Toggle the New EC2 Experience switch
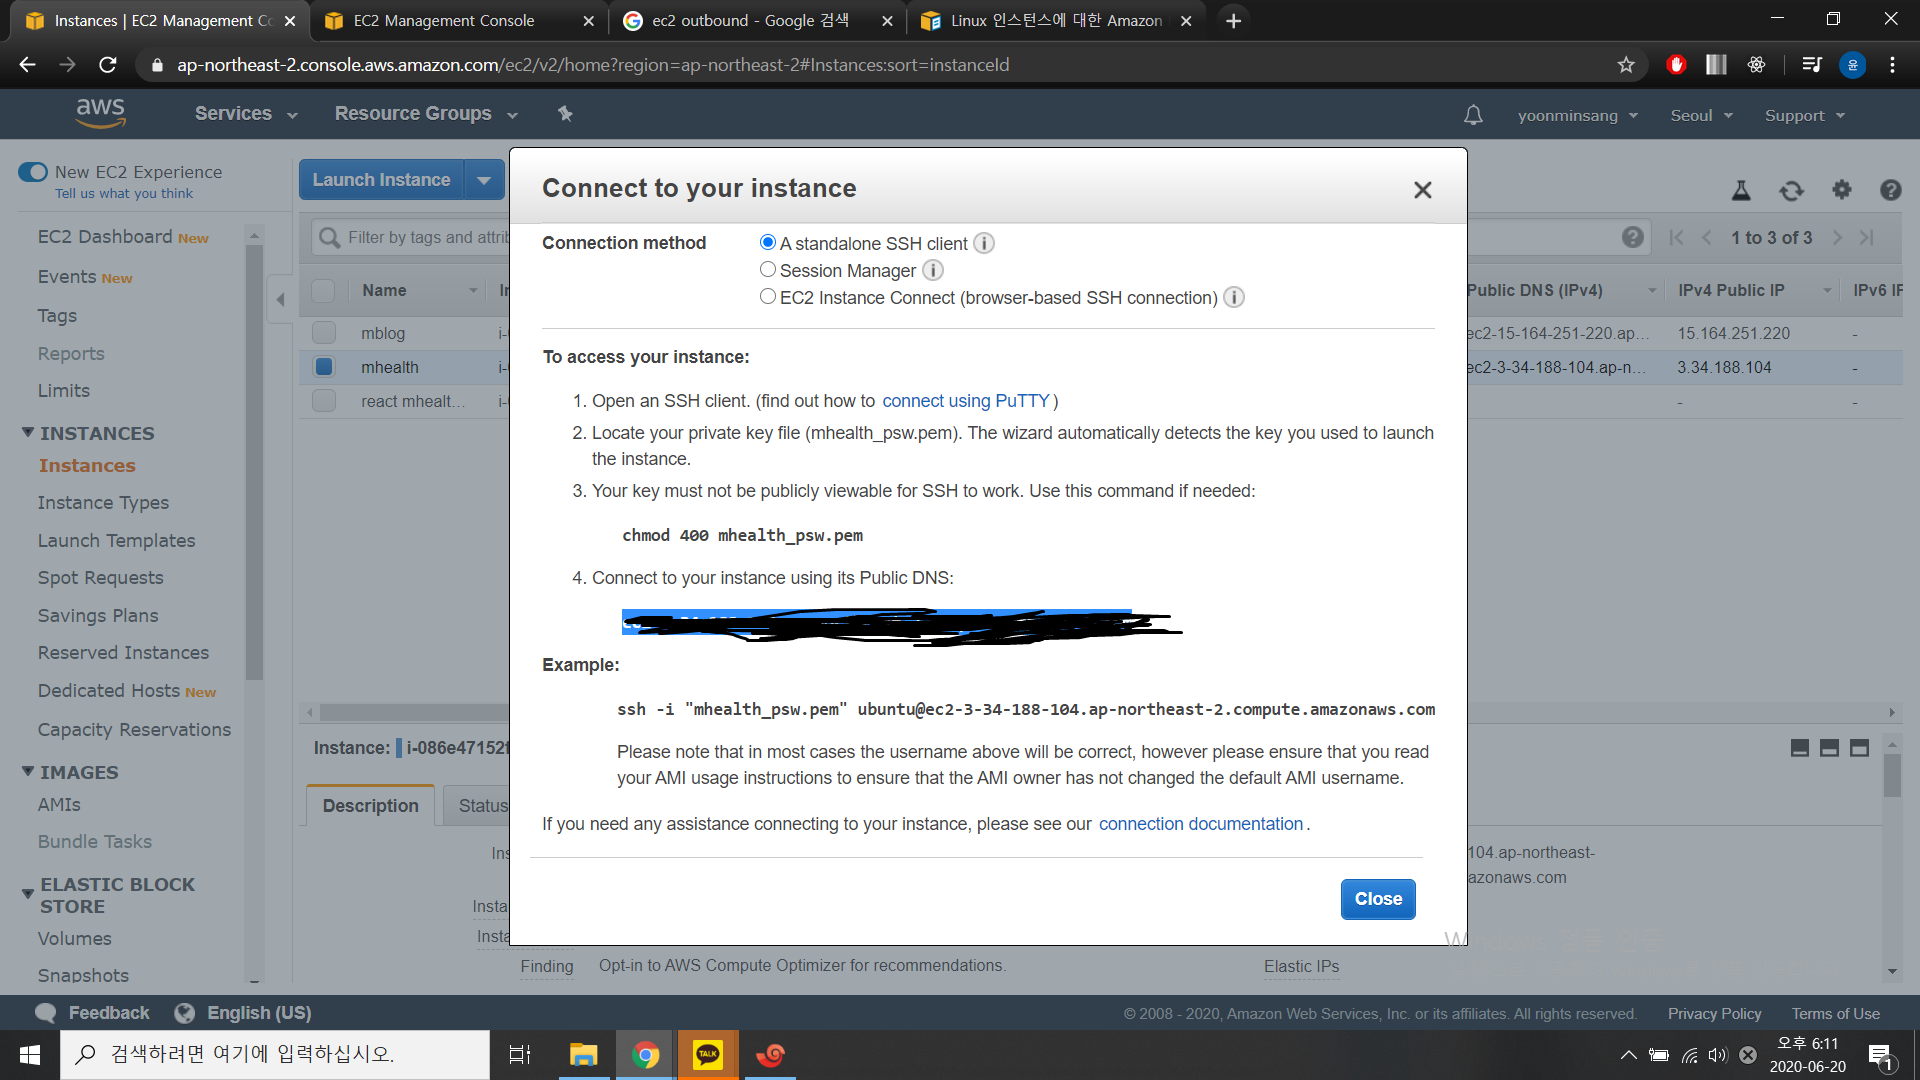 33,172
